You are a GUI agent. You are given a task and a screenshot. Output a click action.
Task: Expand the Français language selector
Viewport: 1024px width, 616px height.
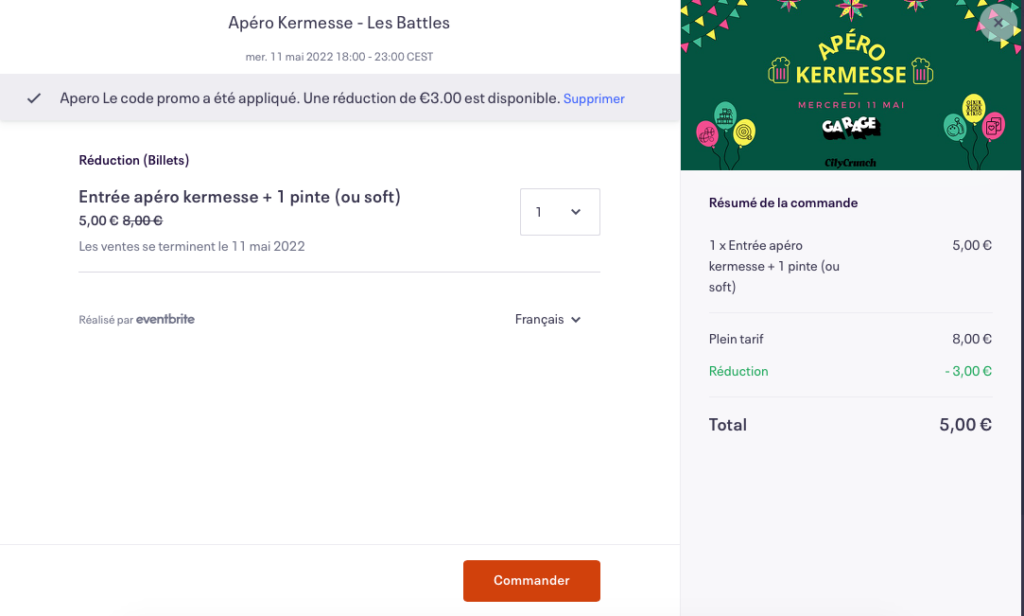click(x=547, y=320)
